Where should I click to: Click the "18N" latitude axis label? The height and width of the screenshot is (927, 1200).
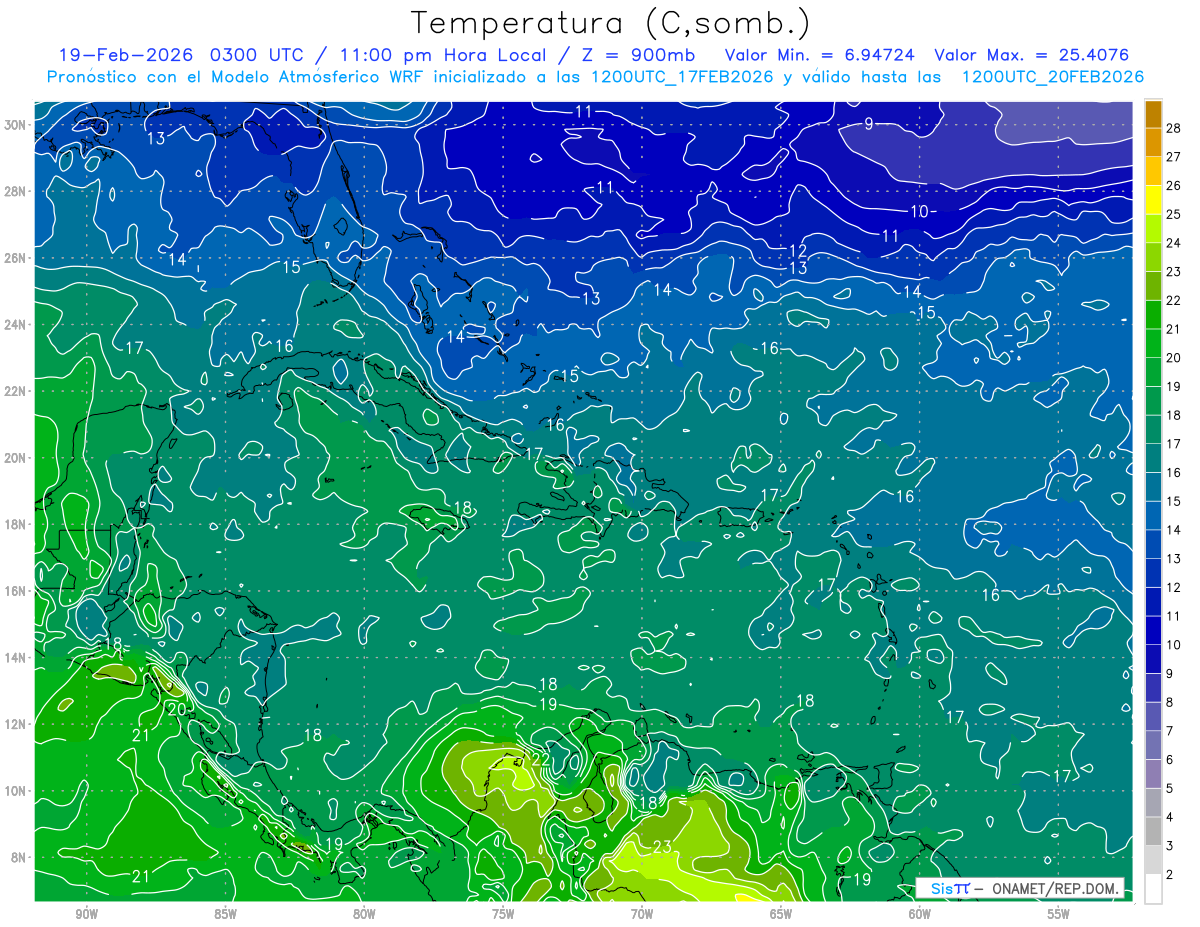click(15, 524)
